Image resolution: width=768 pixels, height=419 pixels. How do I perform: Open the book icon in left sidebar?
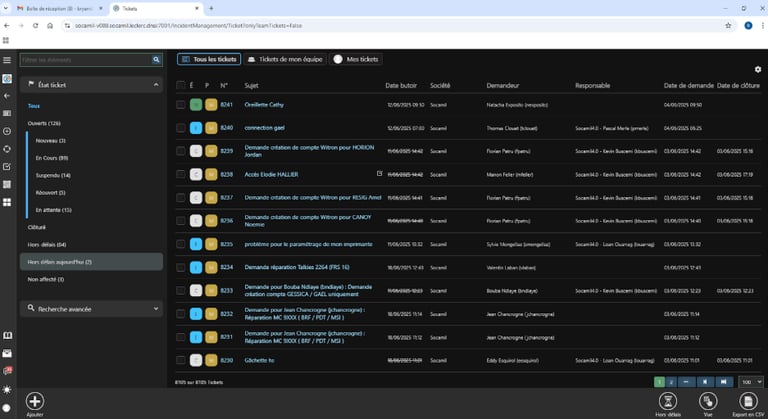[x=7, y=336]
